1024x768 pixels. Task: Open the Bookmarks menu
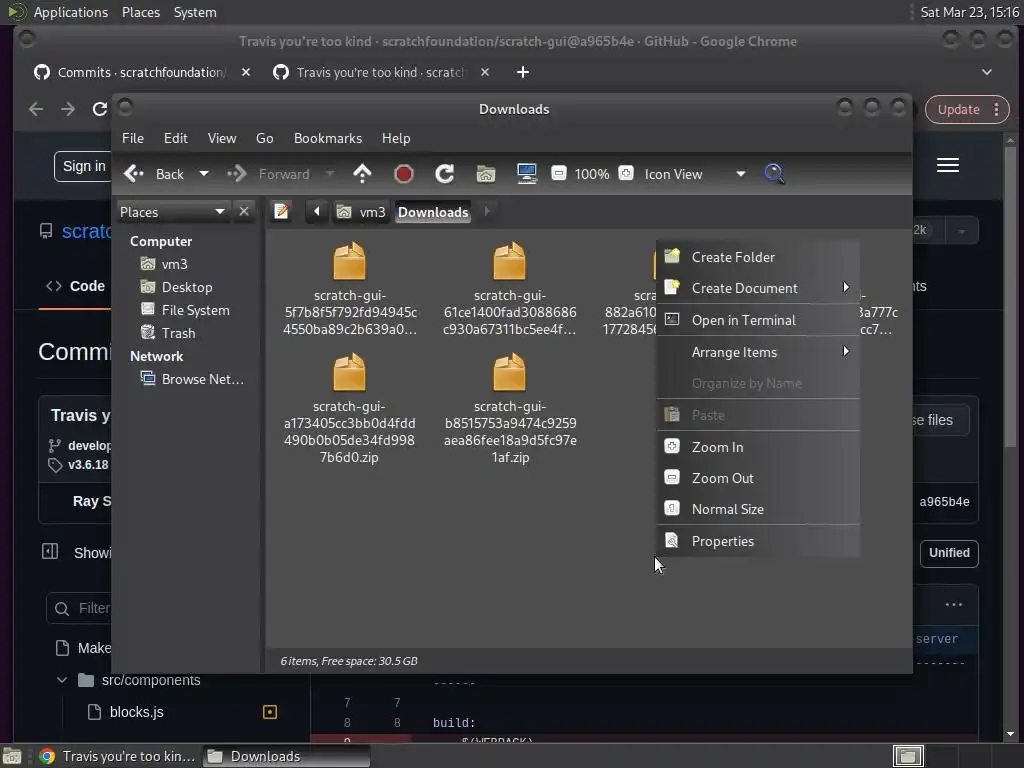point(328,138)
